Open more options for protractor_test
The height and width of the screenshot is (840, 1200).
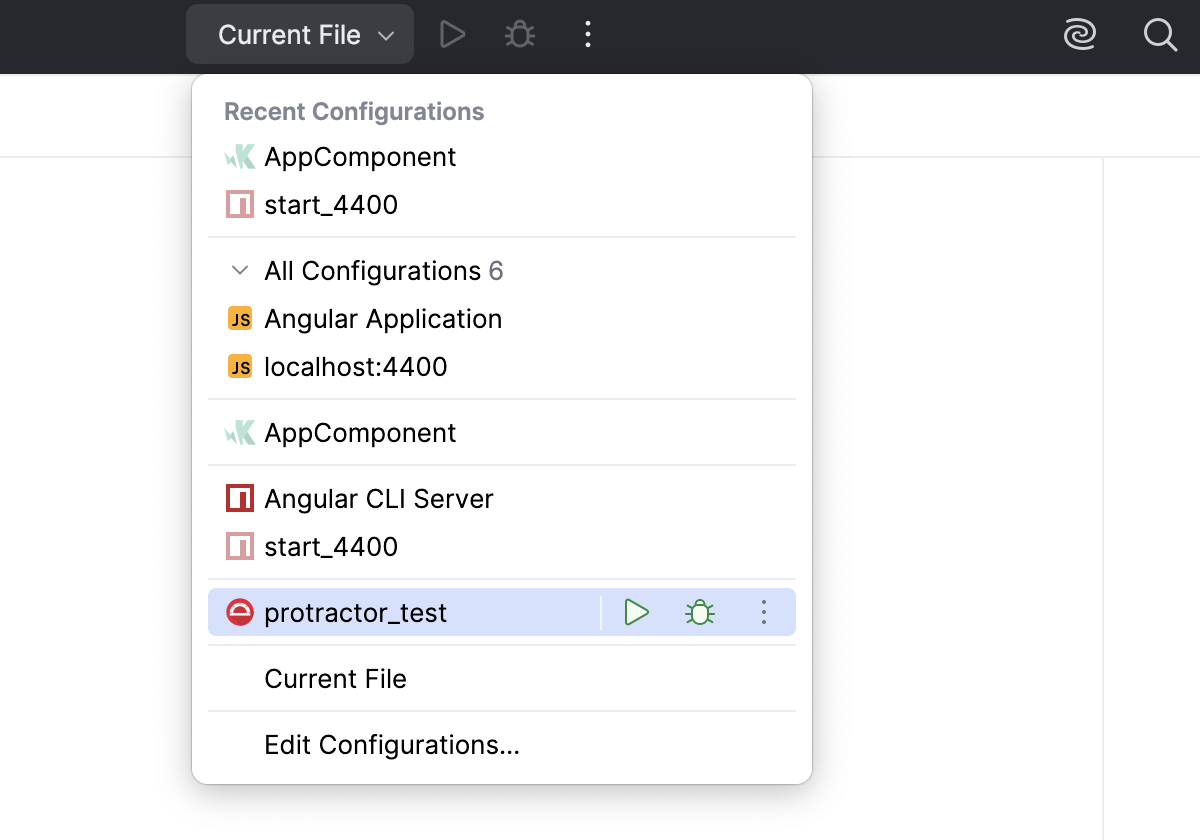coord(764,613)
